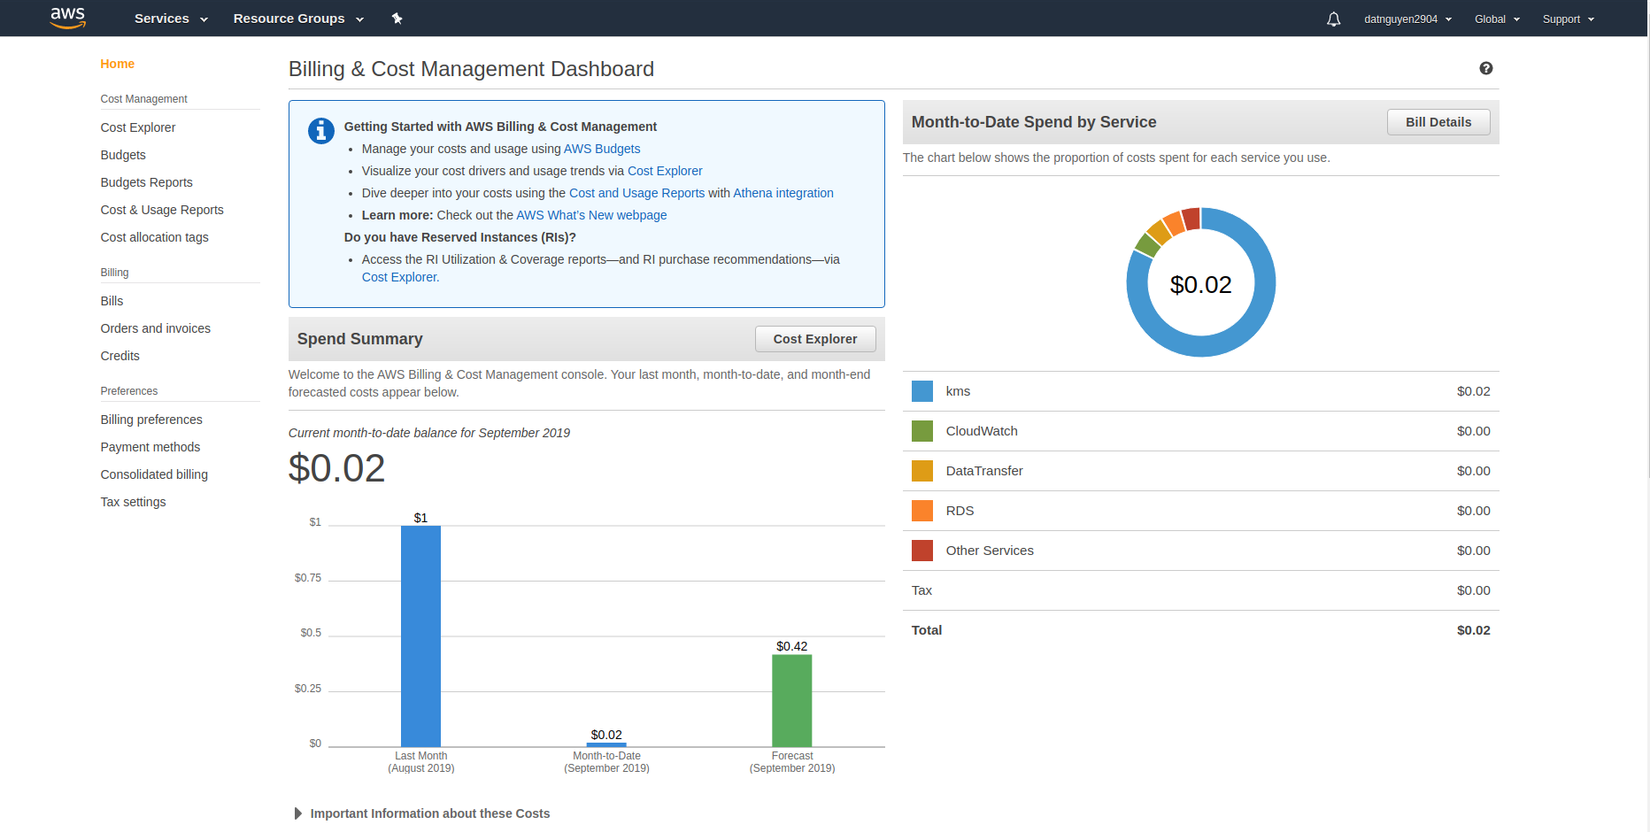Click the Last Month blue bar

click(421, 635)
